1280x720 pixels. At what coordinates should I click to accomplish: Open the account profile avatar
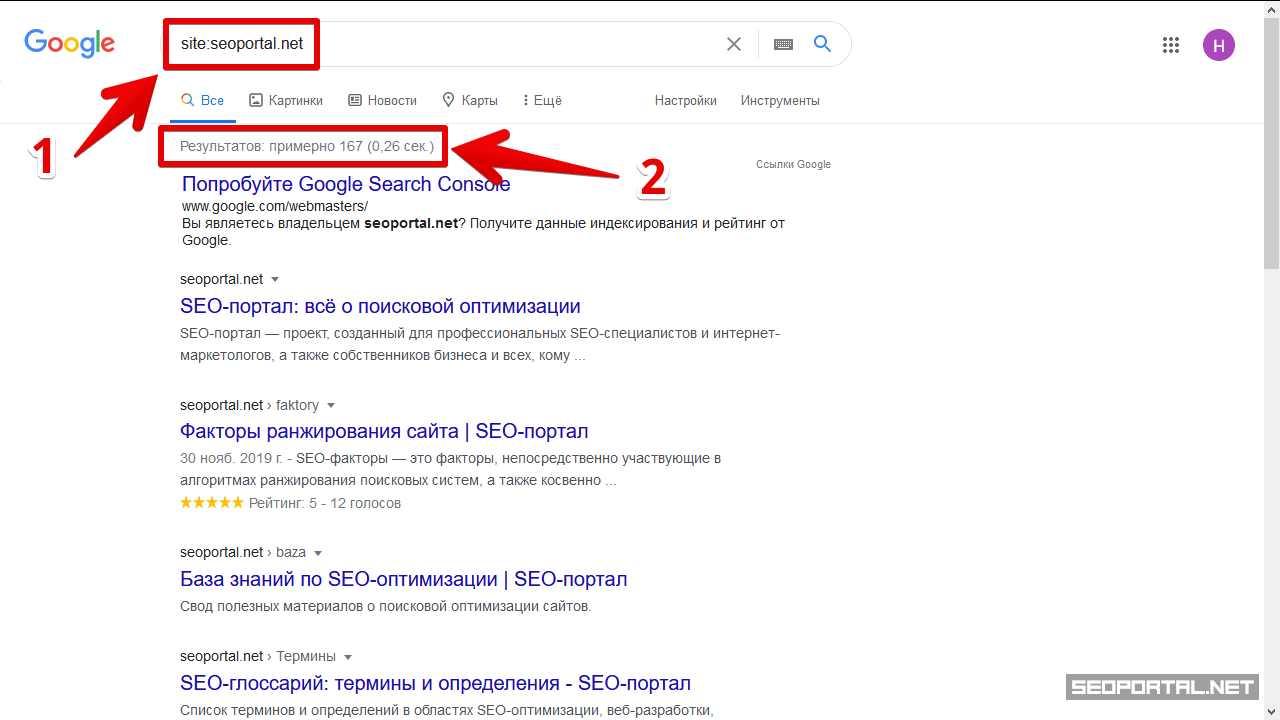tap(1218, 45)
